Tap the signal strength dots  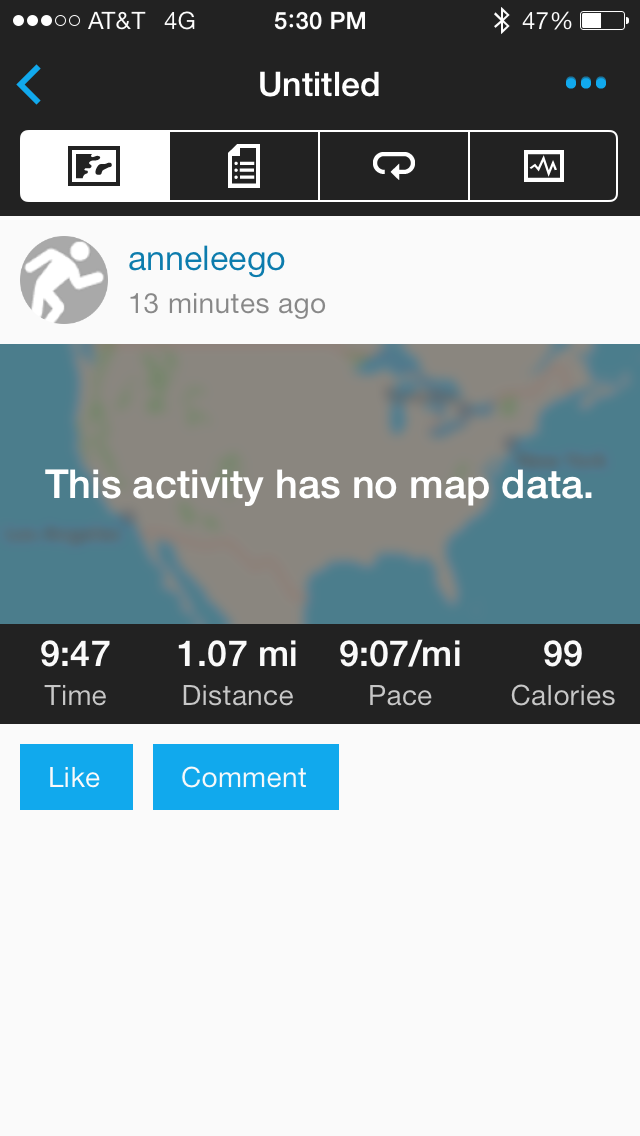pos(46,20)
